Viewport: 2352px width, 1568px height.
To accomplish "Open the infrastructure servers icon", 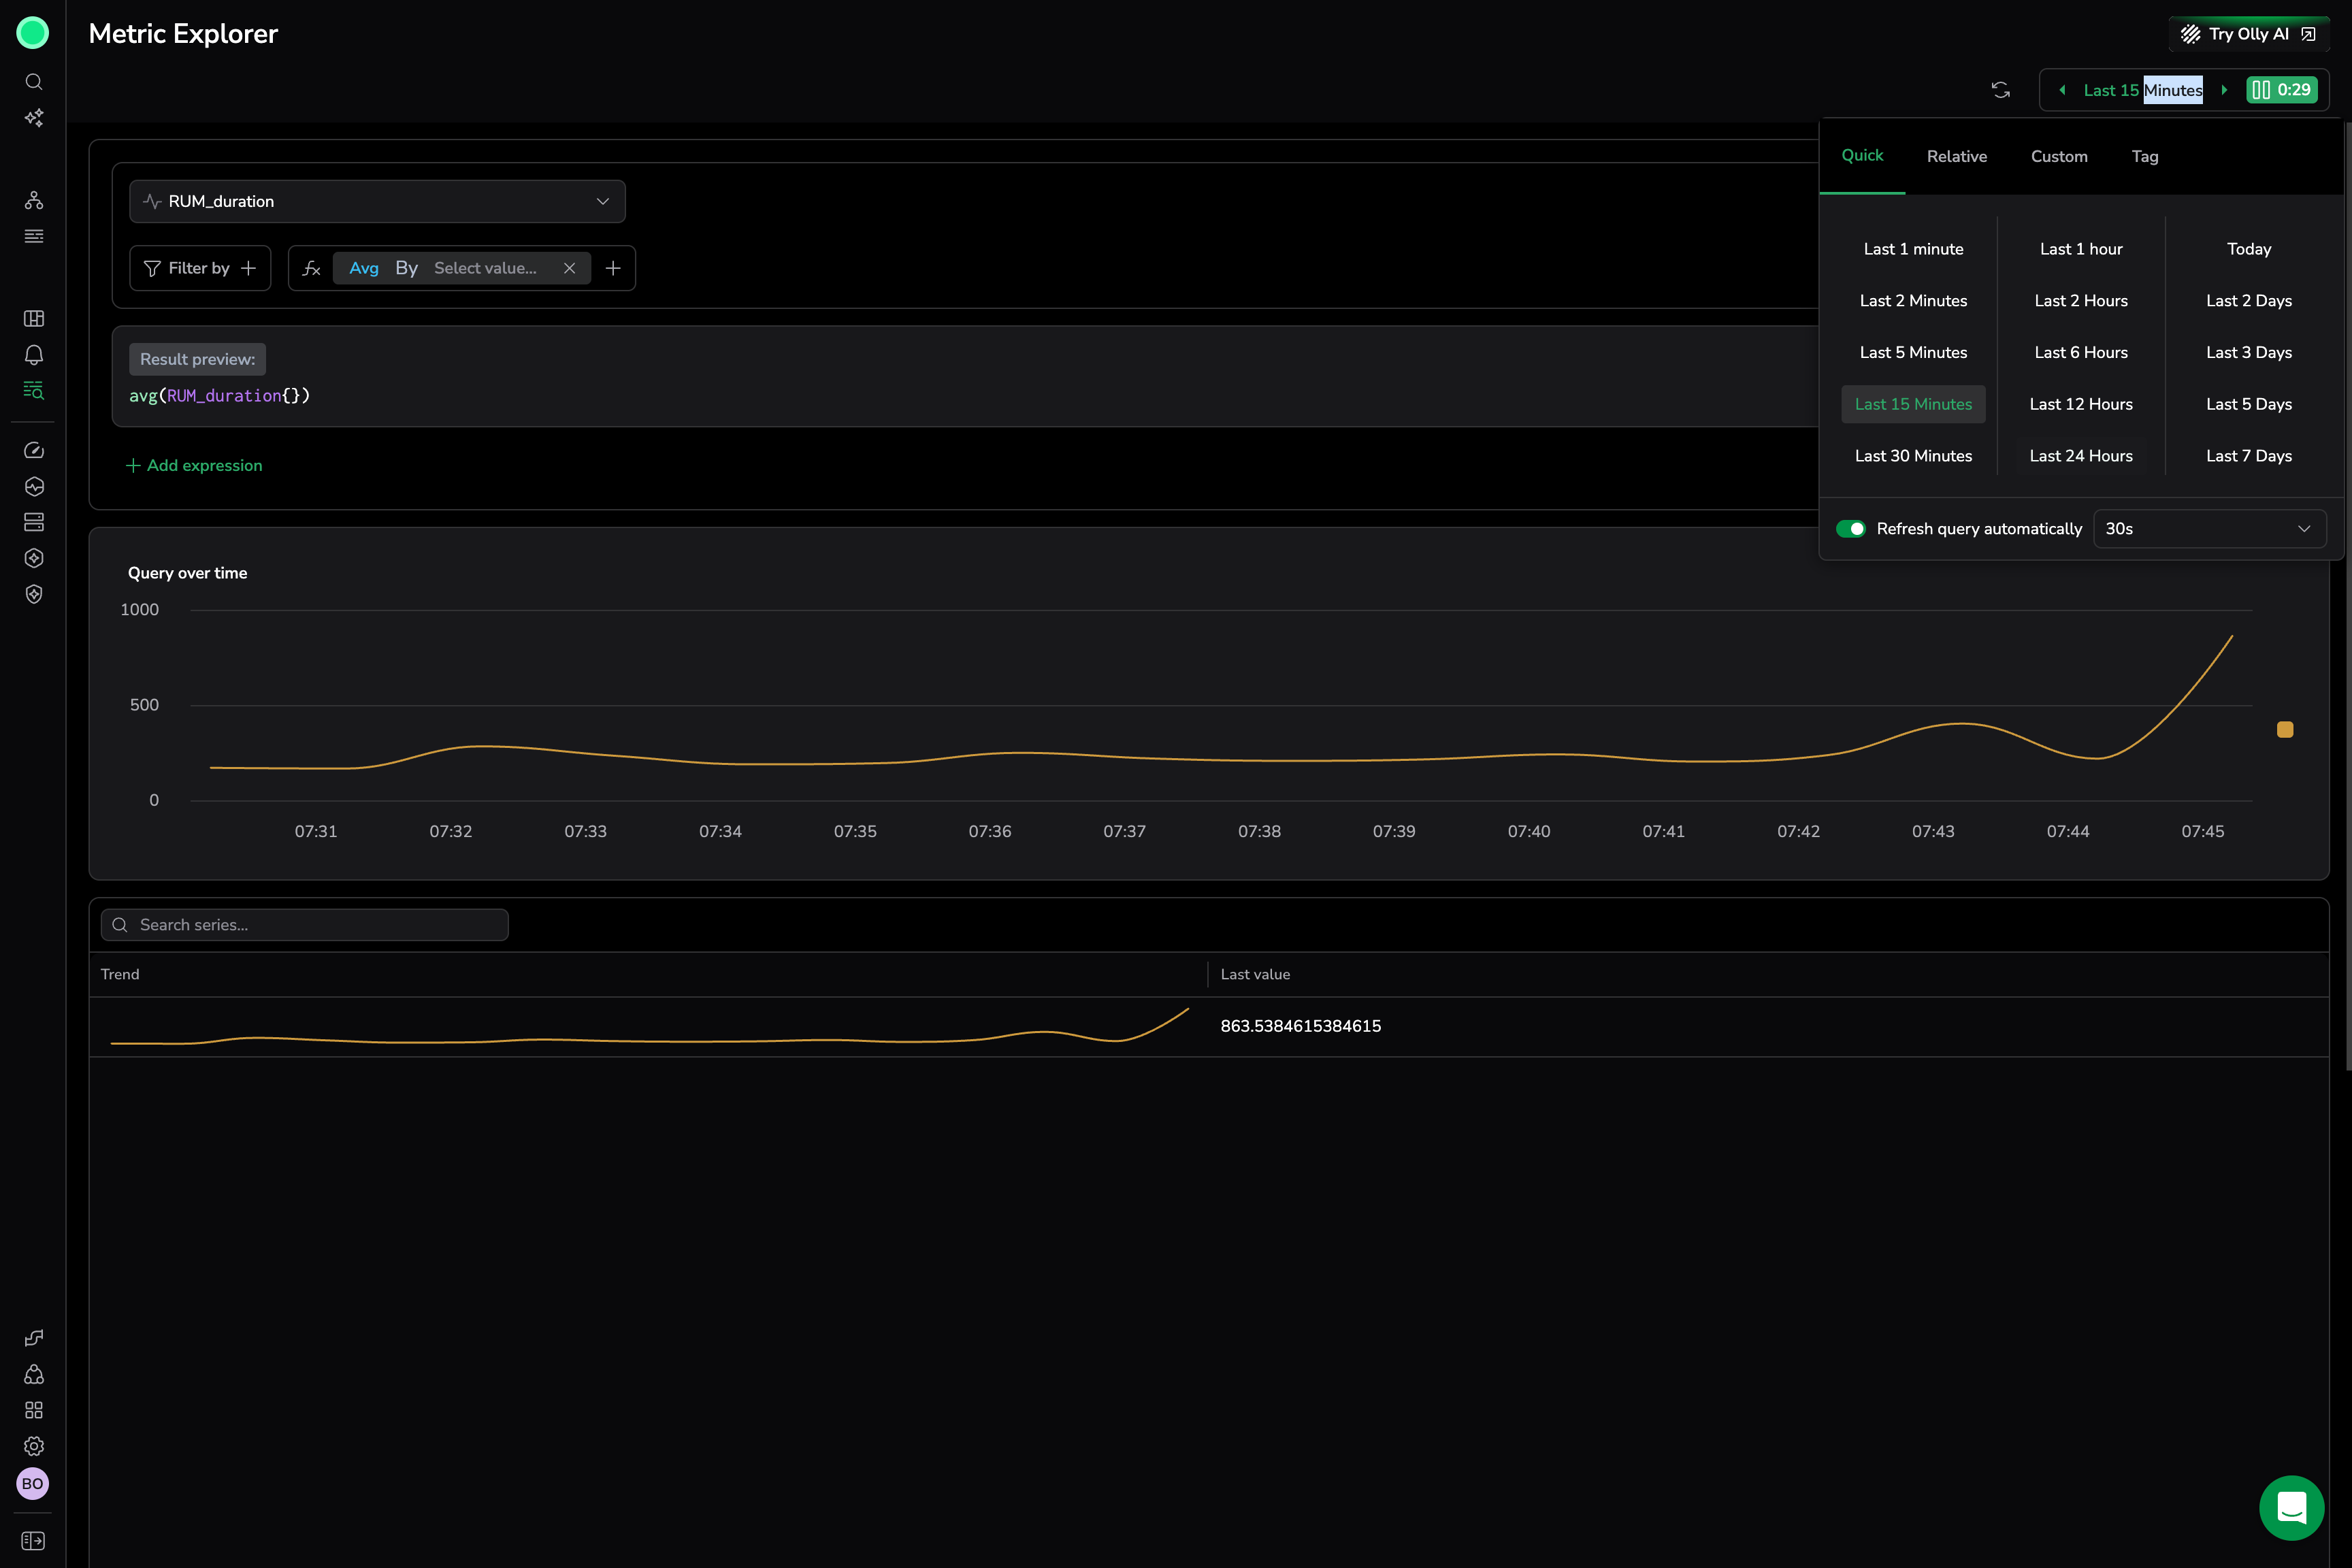I will [x=33, y=521].
